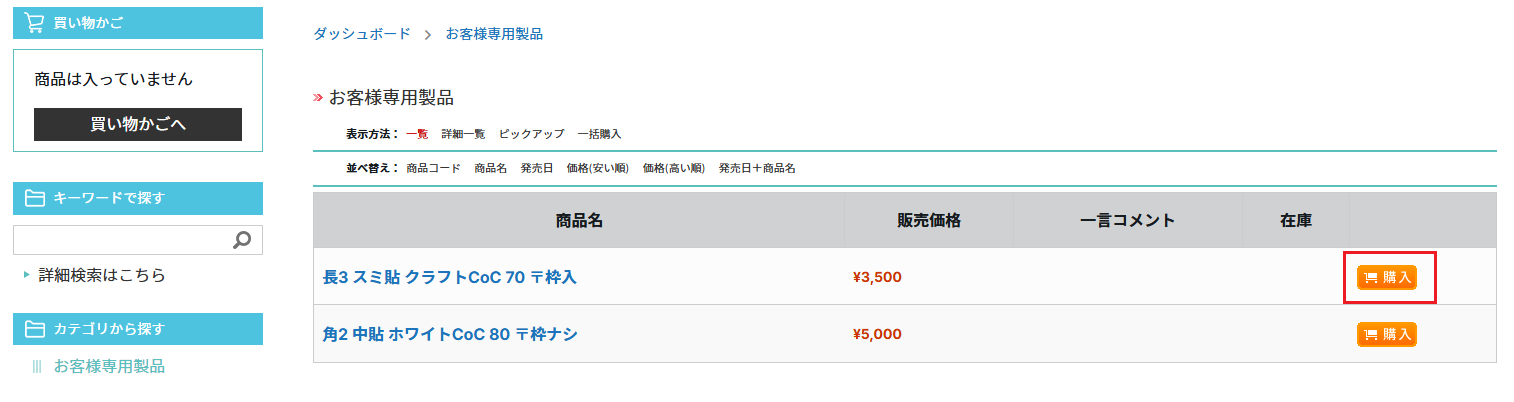Click folder icon beside キーワードで探す
Screen dimensions: 1514x402
(x=34, y=198)
